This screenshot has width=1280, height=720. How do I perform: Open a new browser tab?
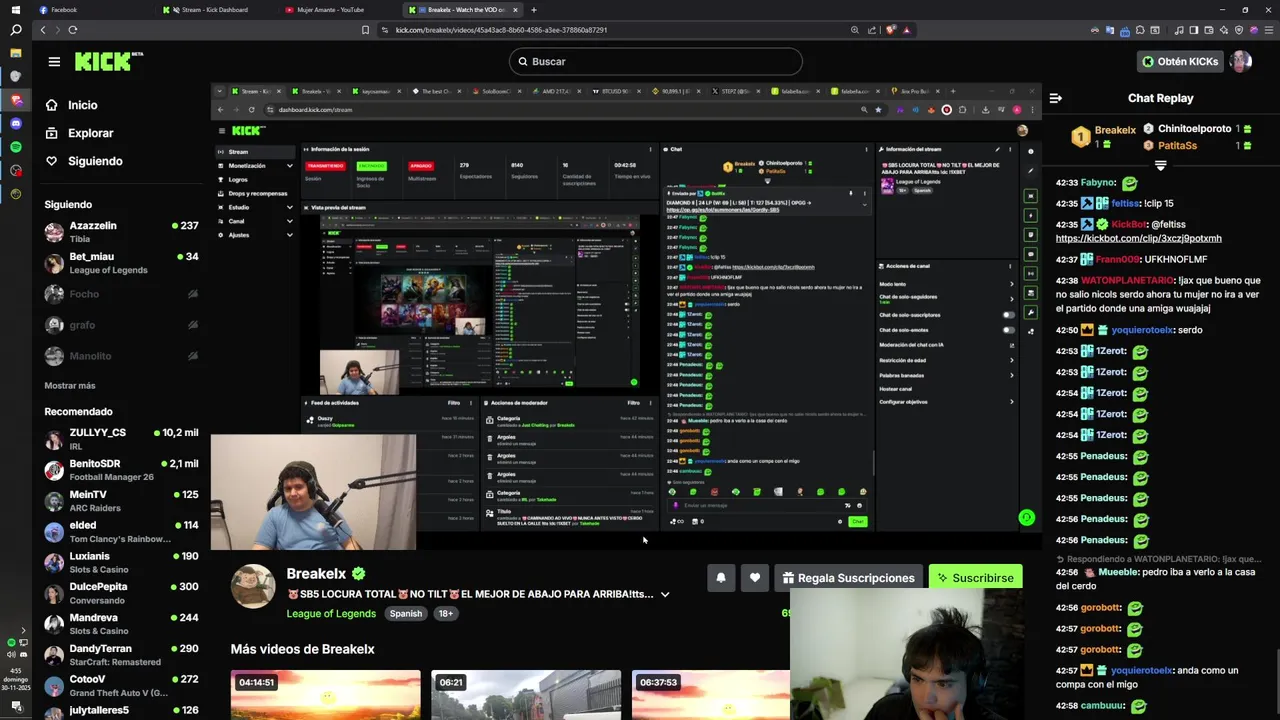point(534,10)
